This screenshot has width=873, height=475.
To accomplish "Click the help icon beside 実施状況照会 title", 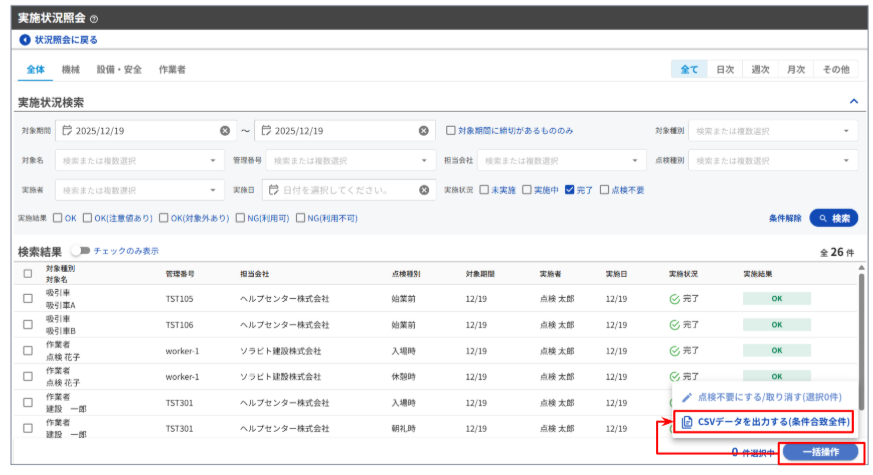I will (x=94, y=19).
